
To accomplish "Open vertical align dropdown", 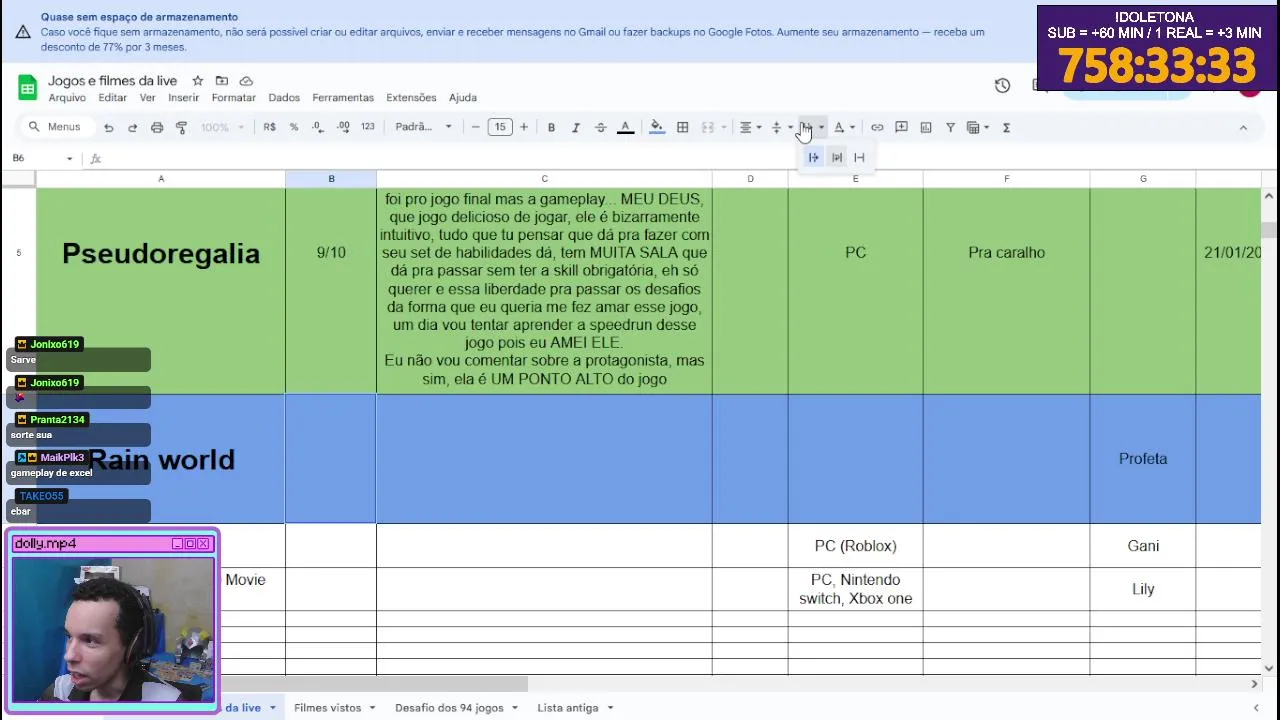I will (x=780, y=127).
